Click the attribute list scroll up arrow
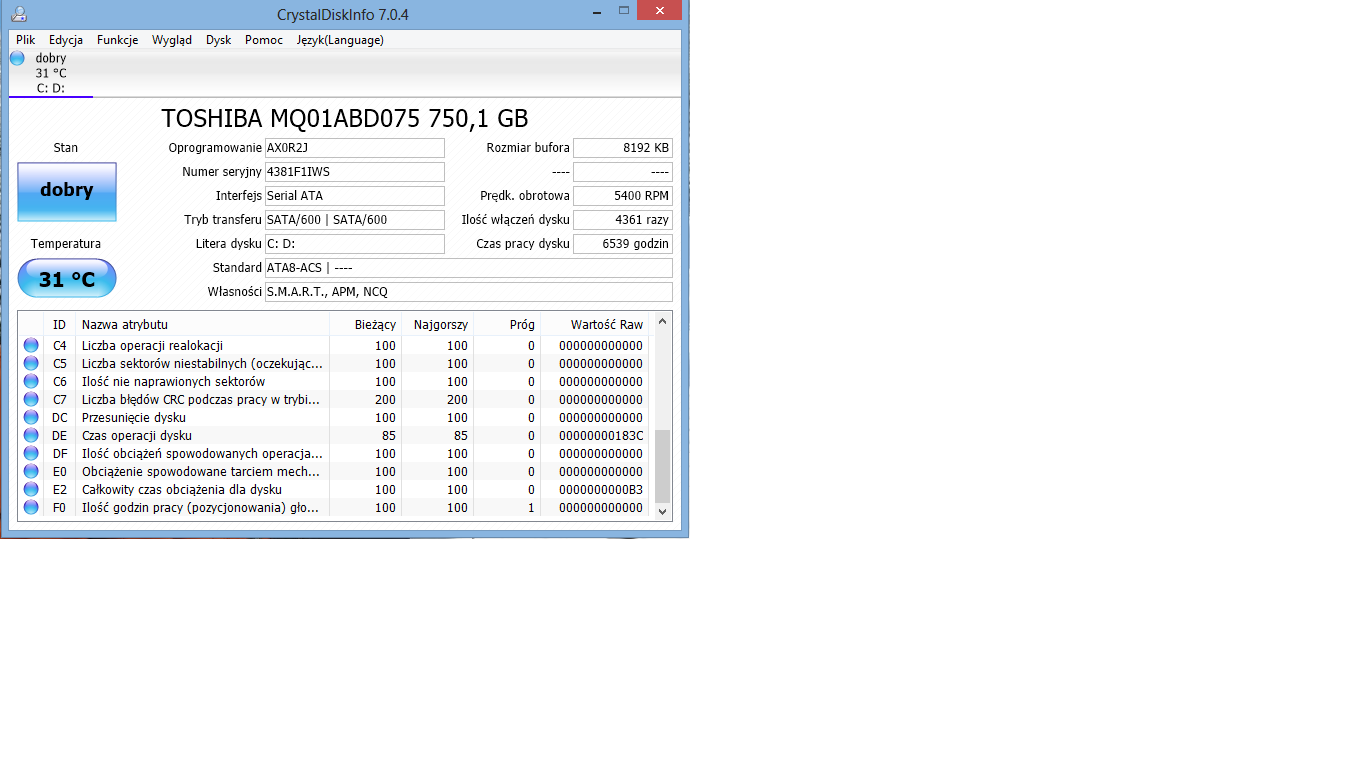The width and height of the screenshot is (1366, 768). 661,323
